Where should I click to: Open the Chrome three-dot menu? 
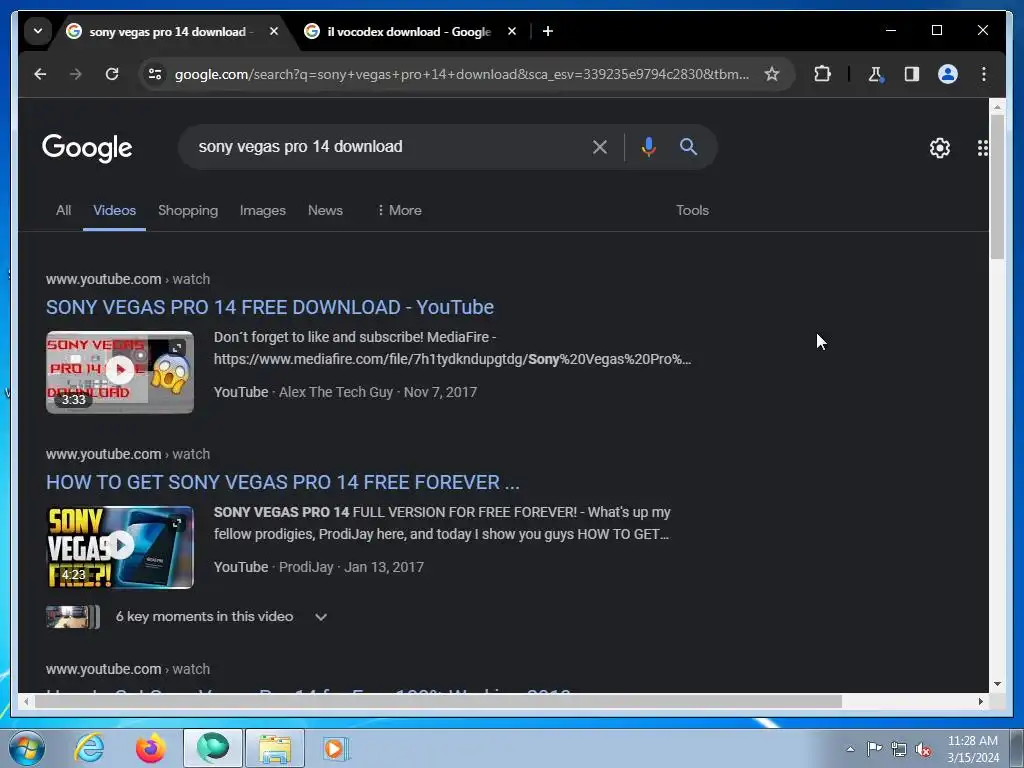(984, 74)
